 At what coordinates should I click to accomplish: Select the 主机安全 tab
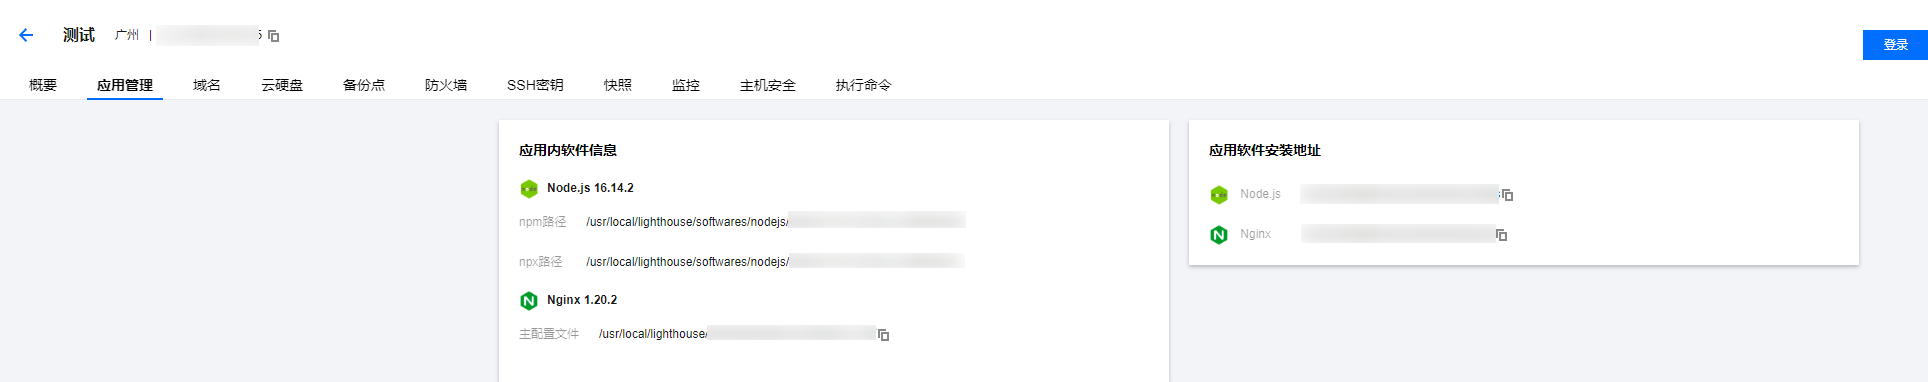pyautogui.click(x=768, y=85)
